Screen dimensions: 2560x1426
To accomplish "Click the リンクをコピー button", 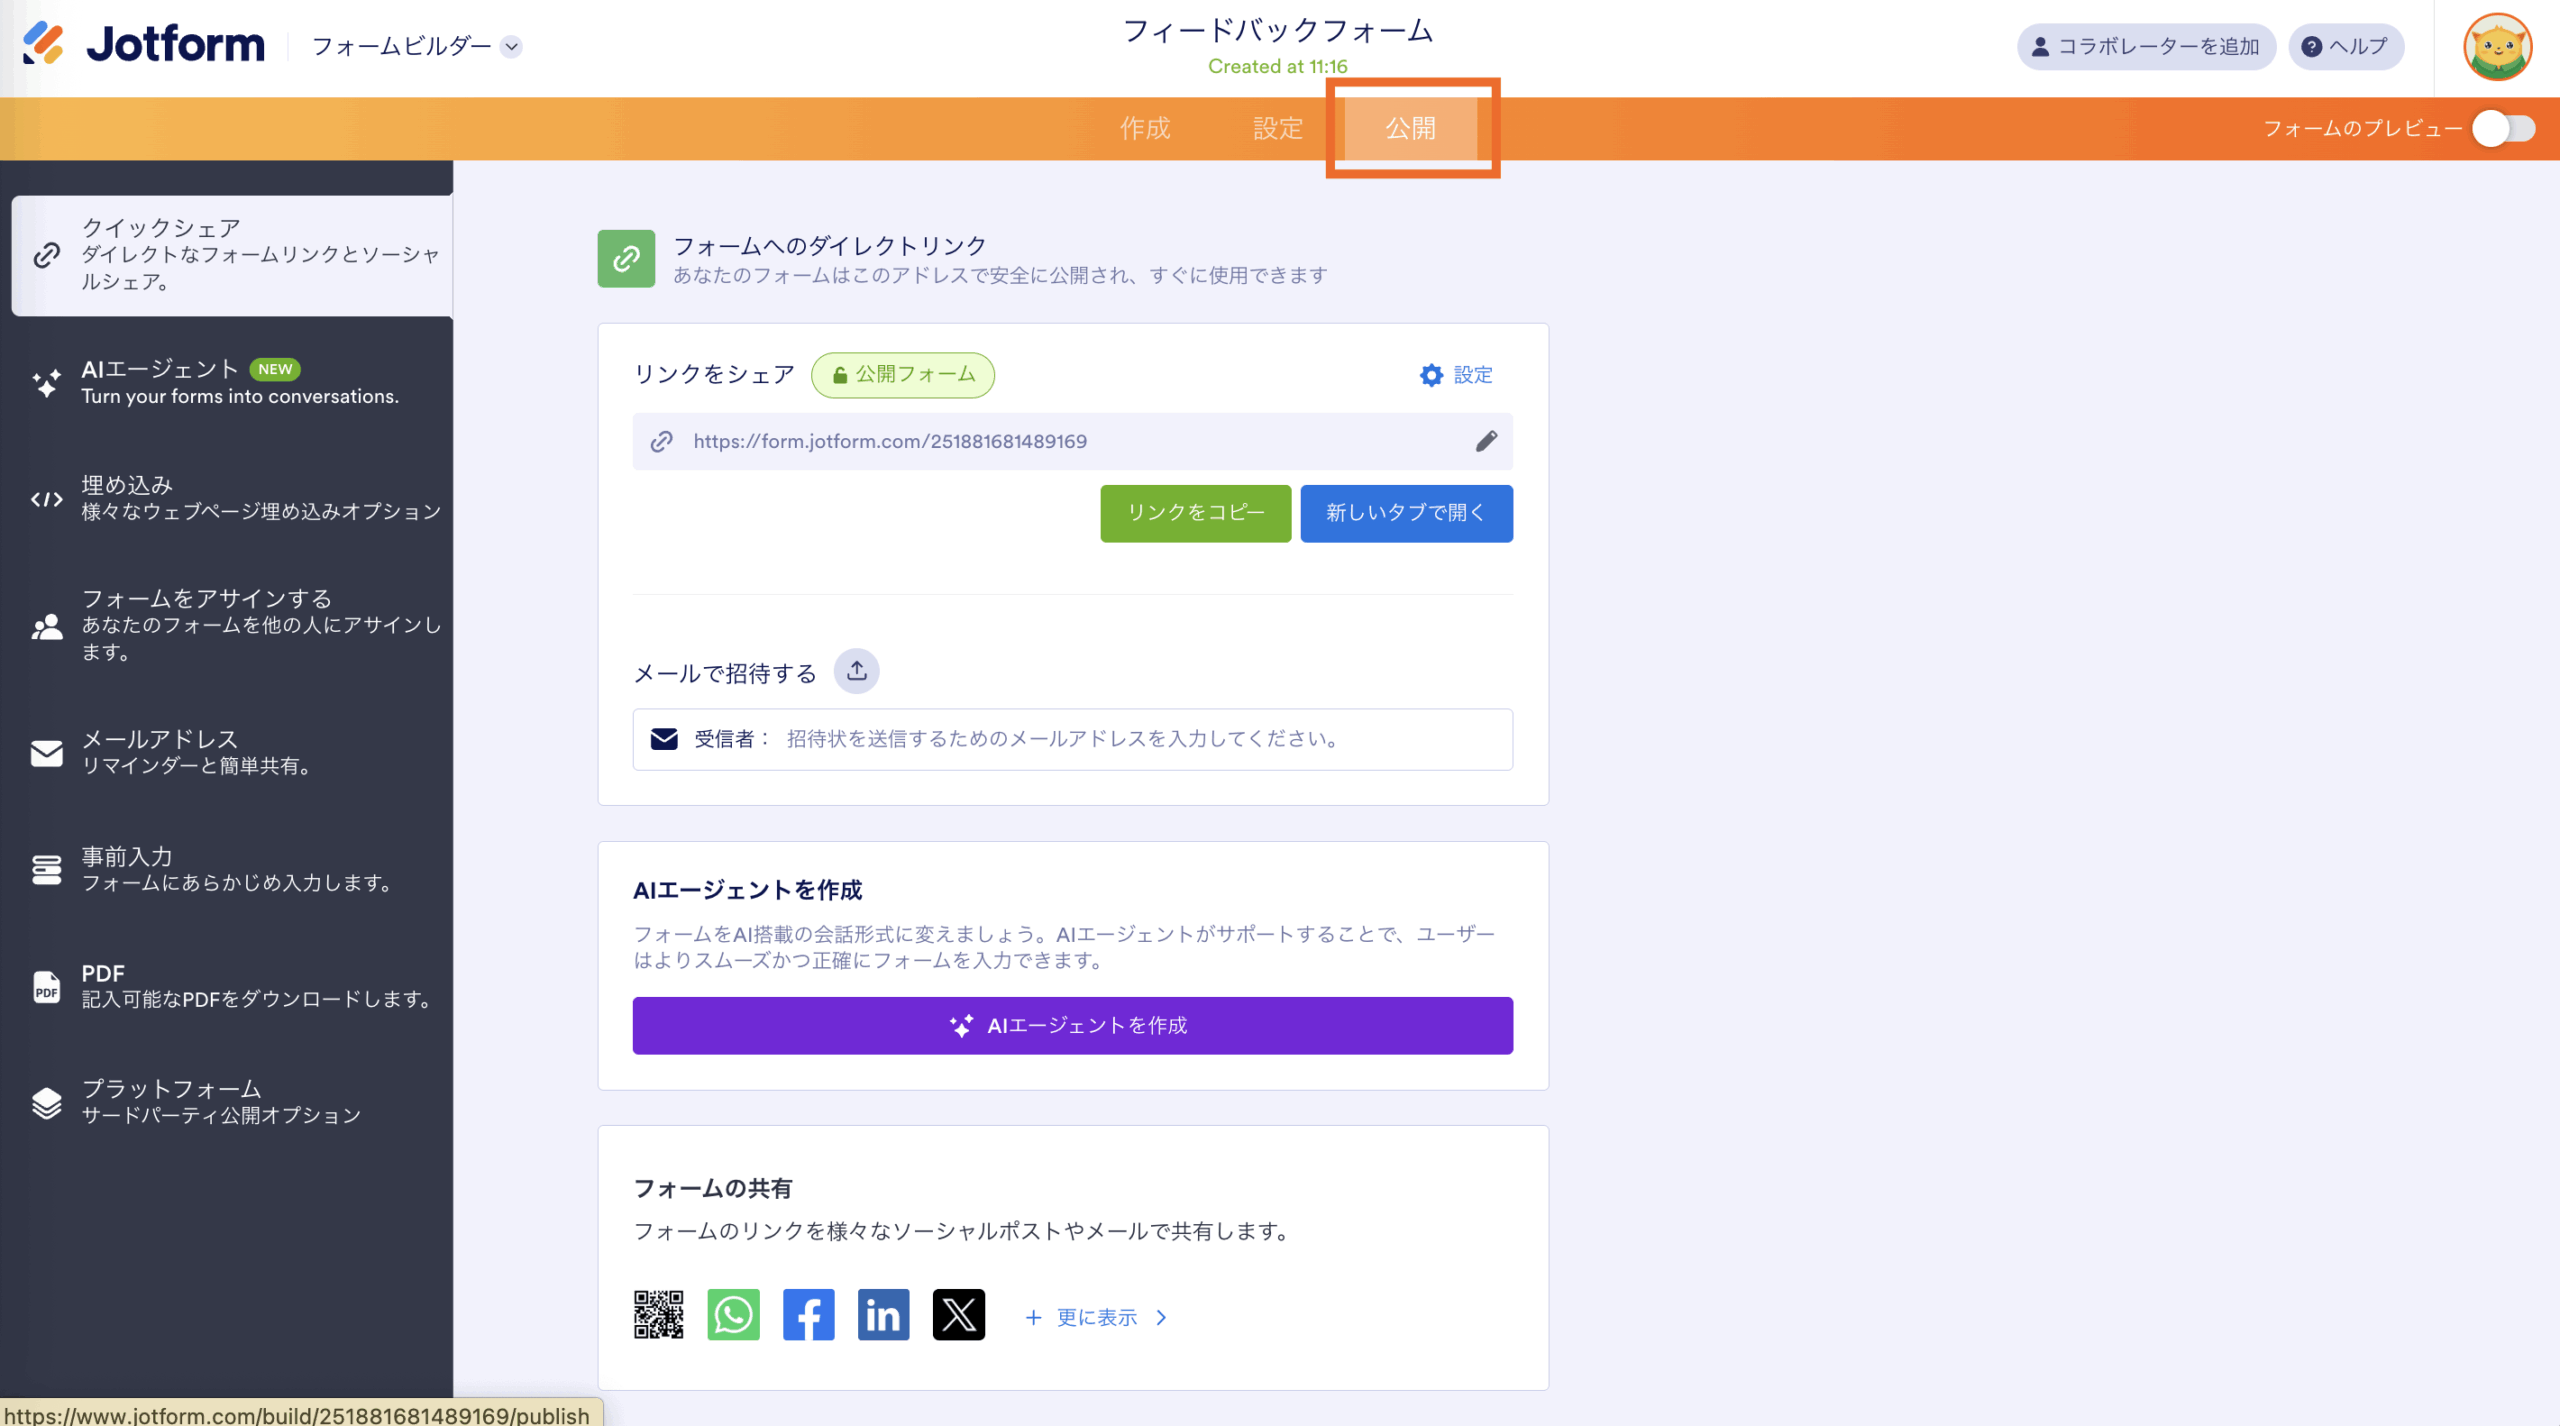I will (1195, 513).
